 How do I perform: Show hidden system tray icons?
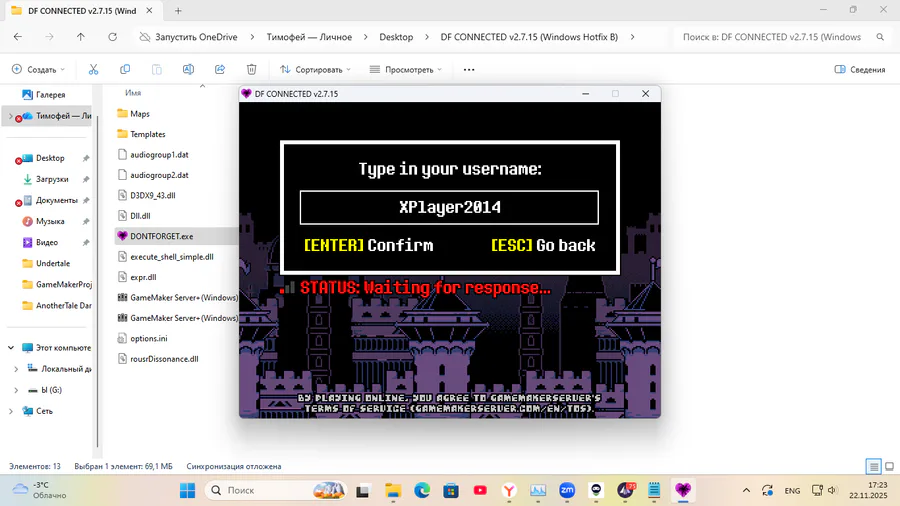pyautogui.click(x=746, y=491)
